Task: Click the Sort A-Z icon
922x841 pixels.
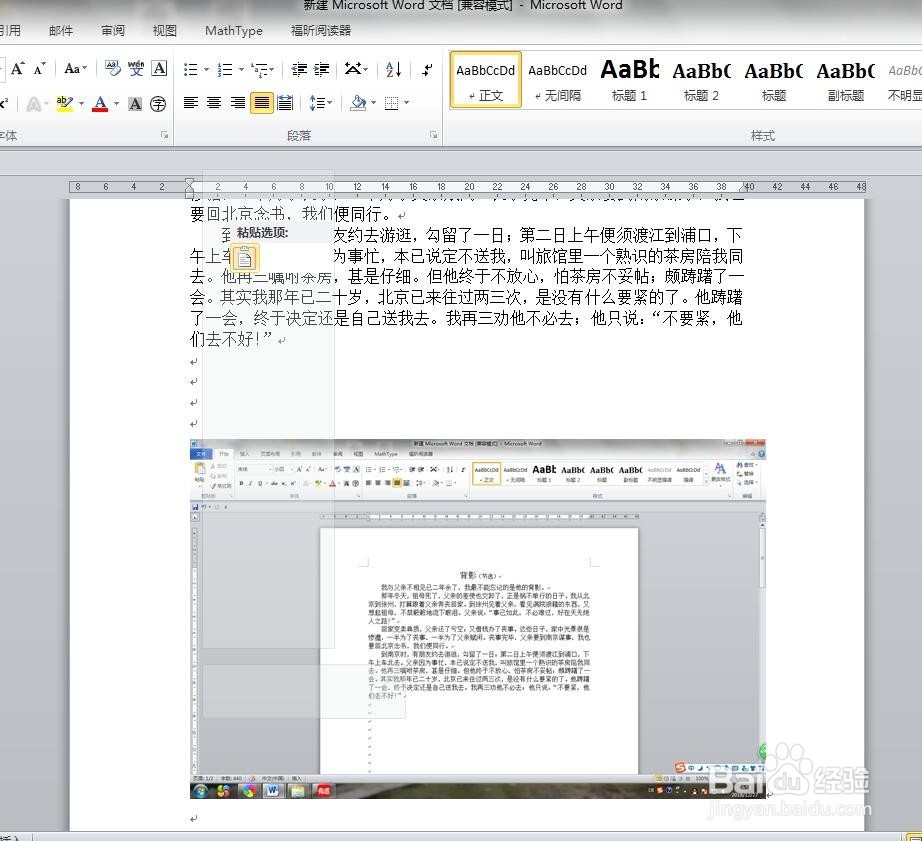Action: pyautogui.click(x=394, y=70)
